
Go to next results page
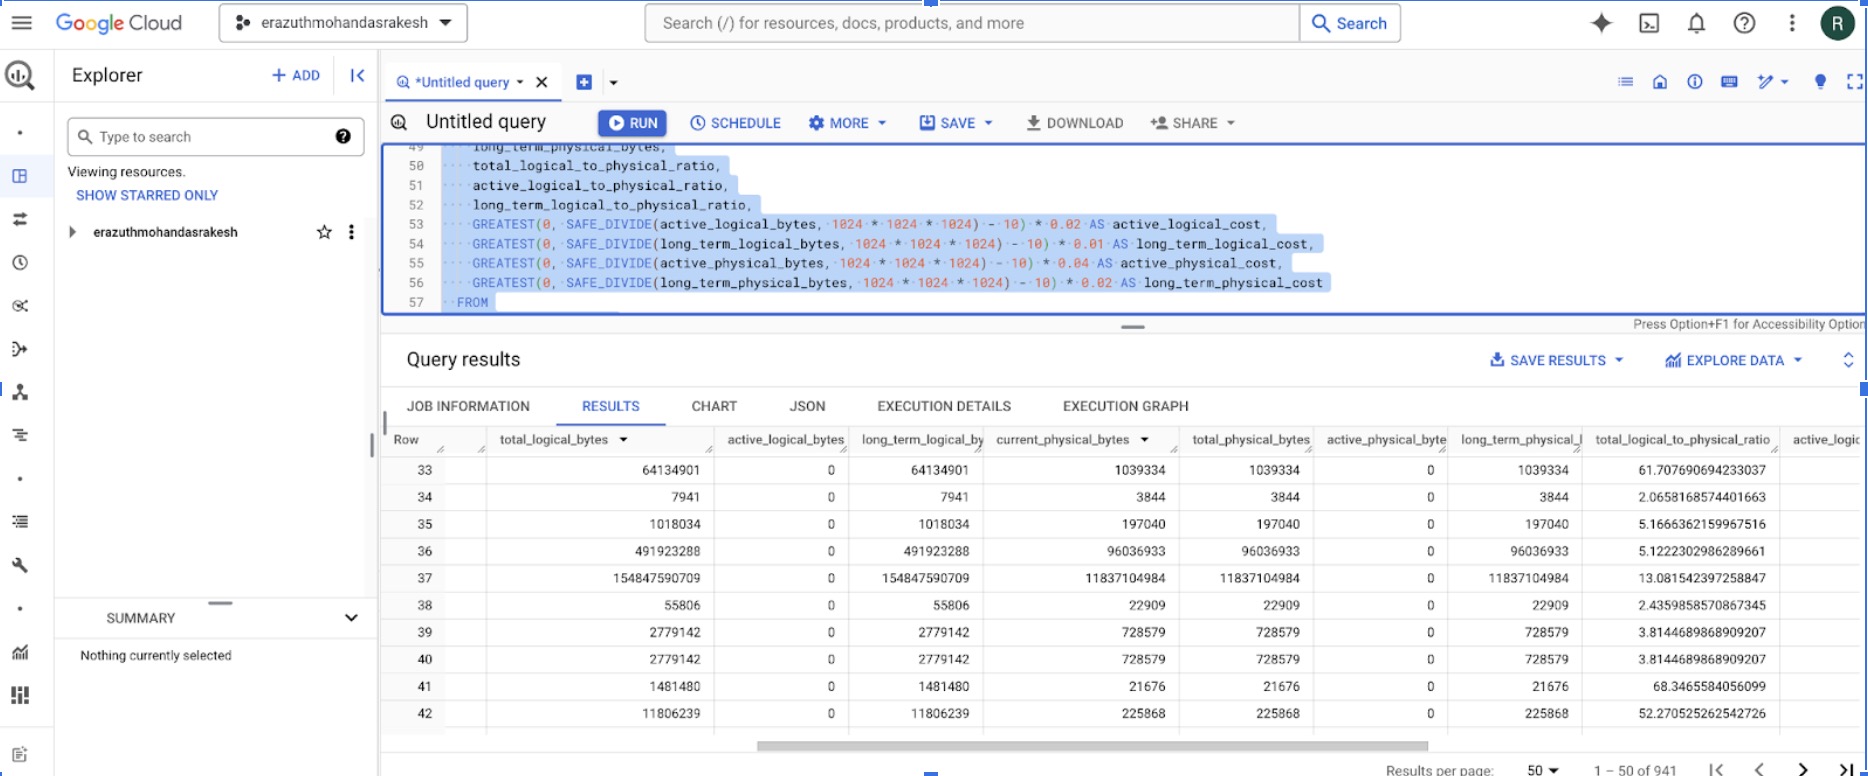coord(1802,769)
